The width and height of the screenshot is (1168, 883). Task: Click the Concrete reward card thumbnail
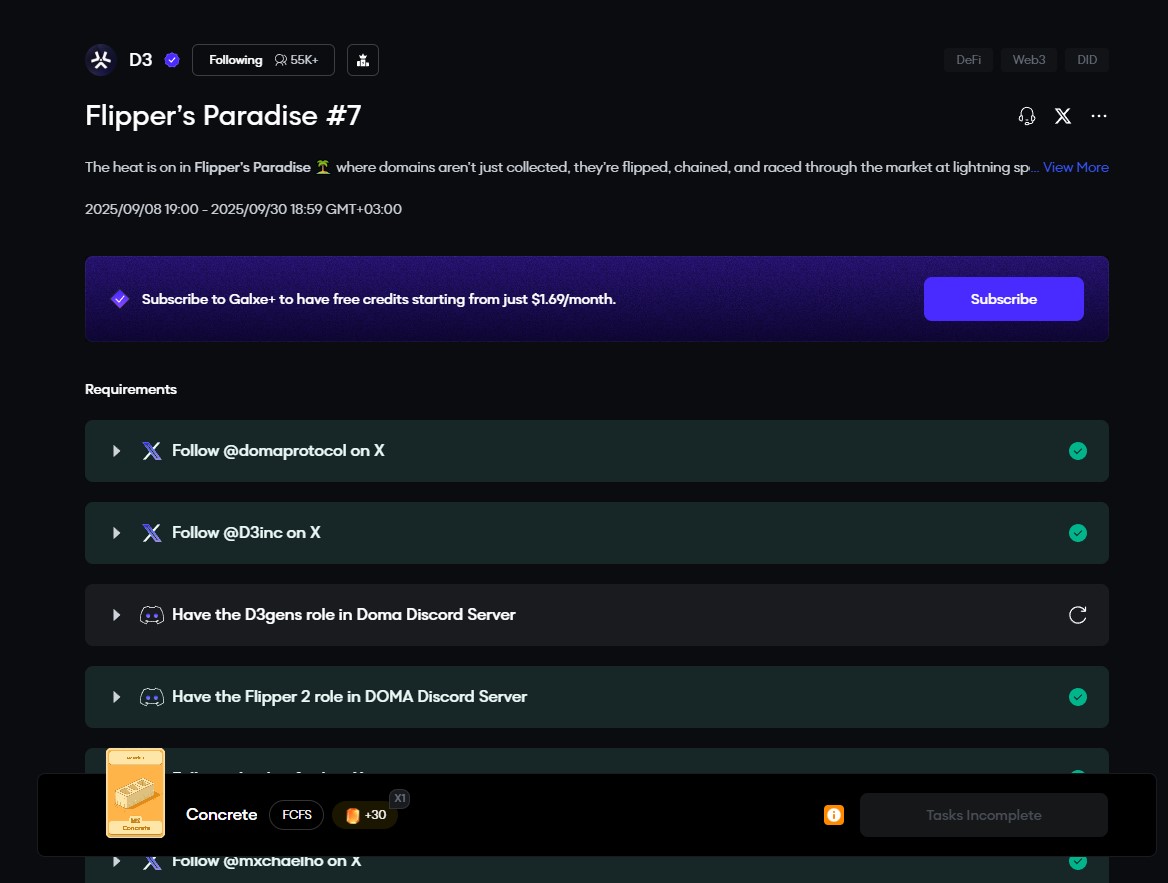click(x=135, y=793)
